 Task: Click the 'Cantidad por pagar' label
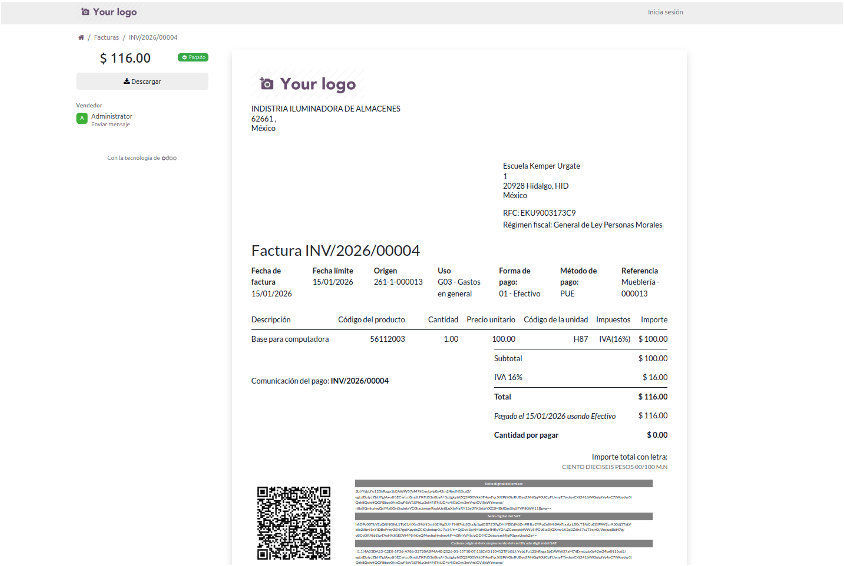tap(526, 435)
